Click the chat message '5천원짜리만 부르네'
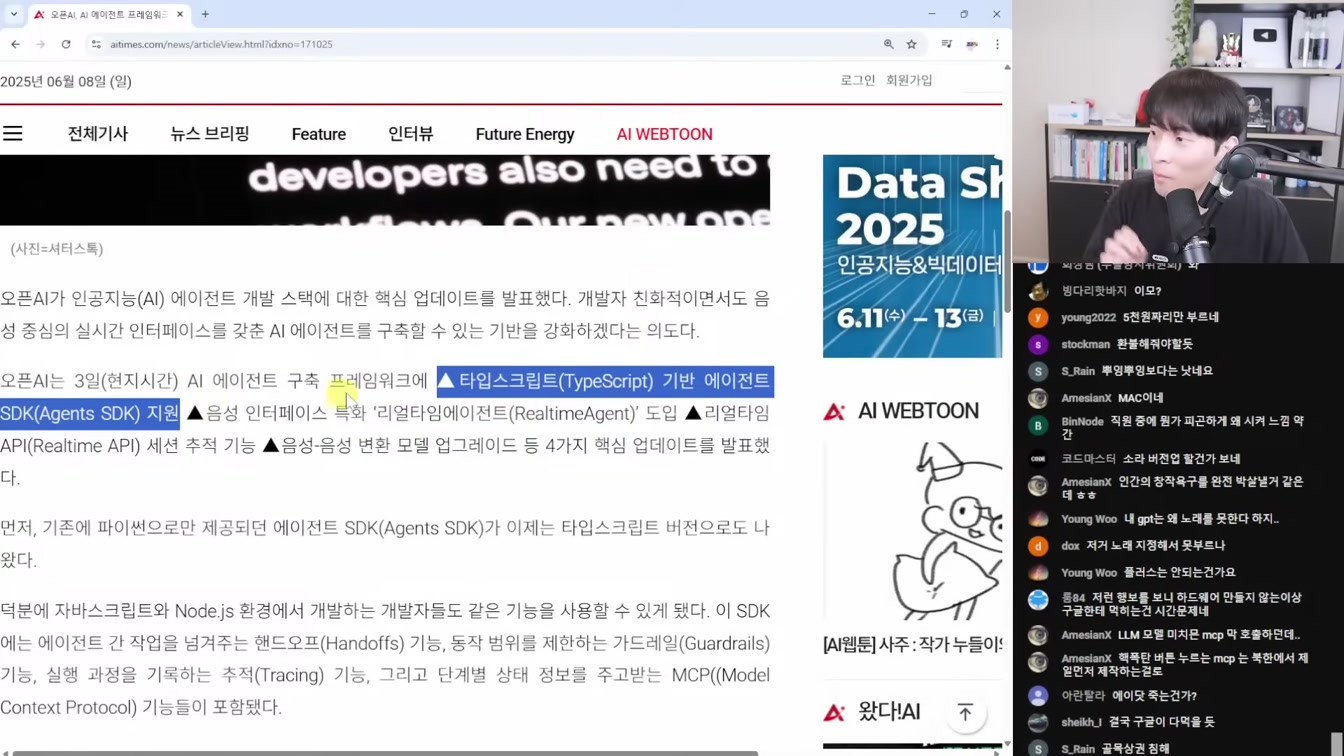 point(1171,317)
